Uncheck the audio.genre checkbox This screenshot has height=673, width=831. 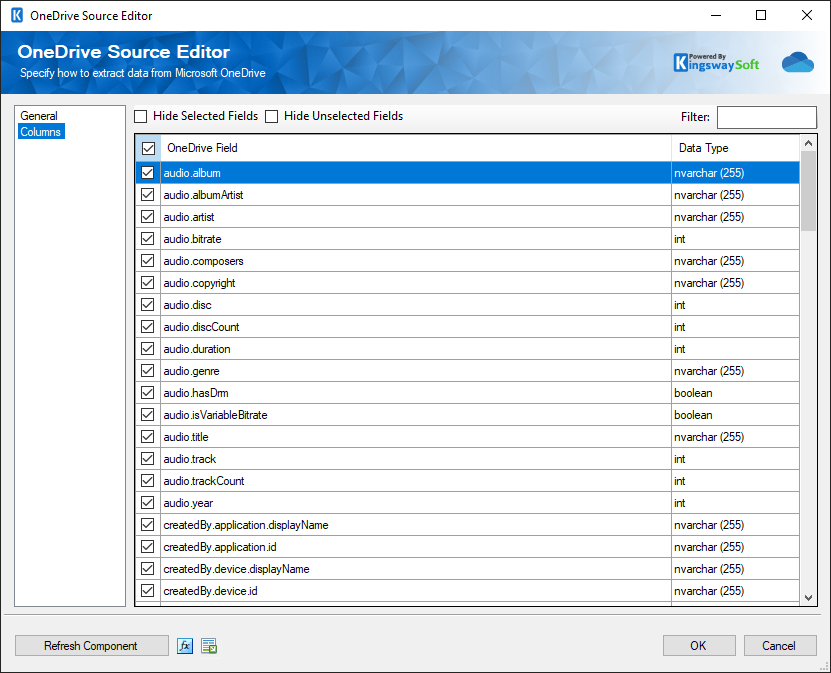[148, 371]
